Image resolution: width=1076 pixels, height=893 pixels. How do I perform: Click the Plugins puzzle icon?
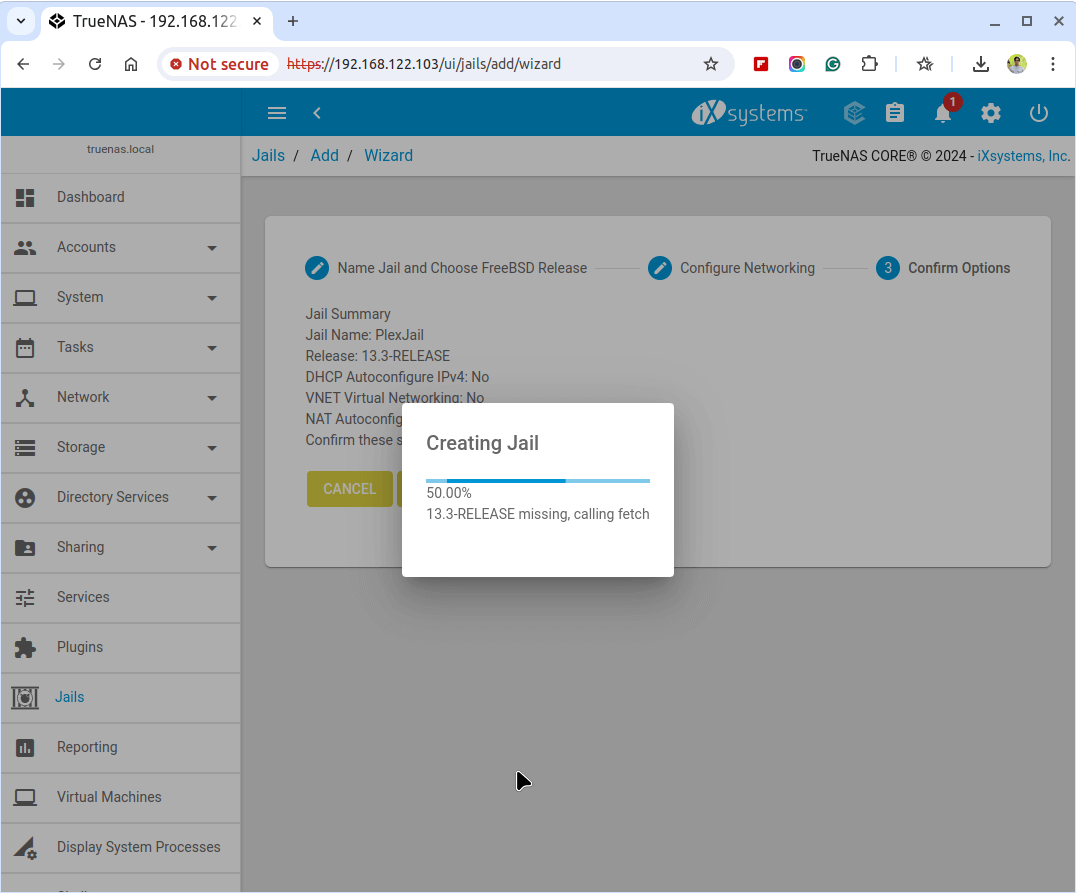[x=25, y=648]
